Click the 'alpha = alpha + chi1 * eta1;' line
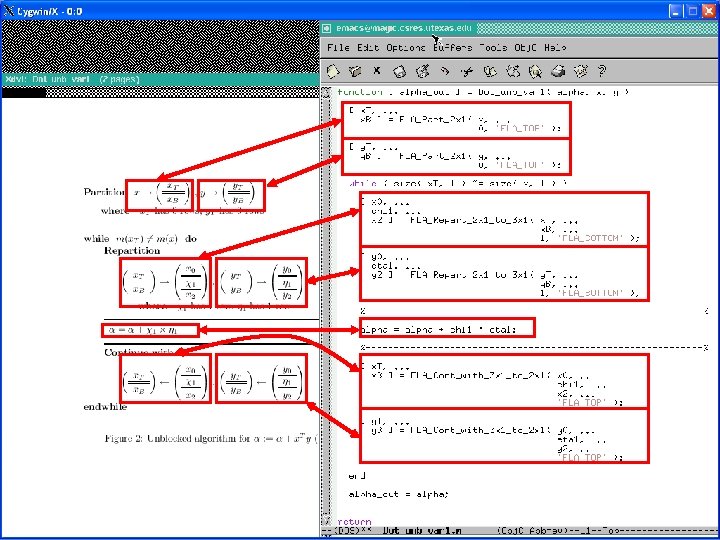This screenshot has height=540, width=720. 439,329
